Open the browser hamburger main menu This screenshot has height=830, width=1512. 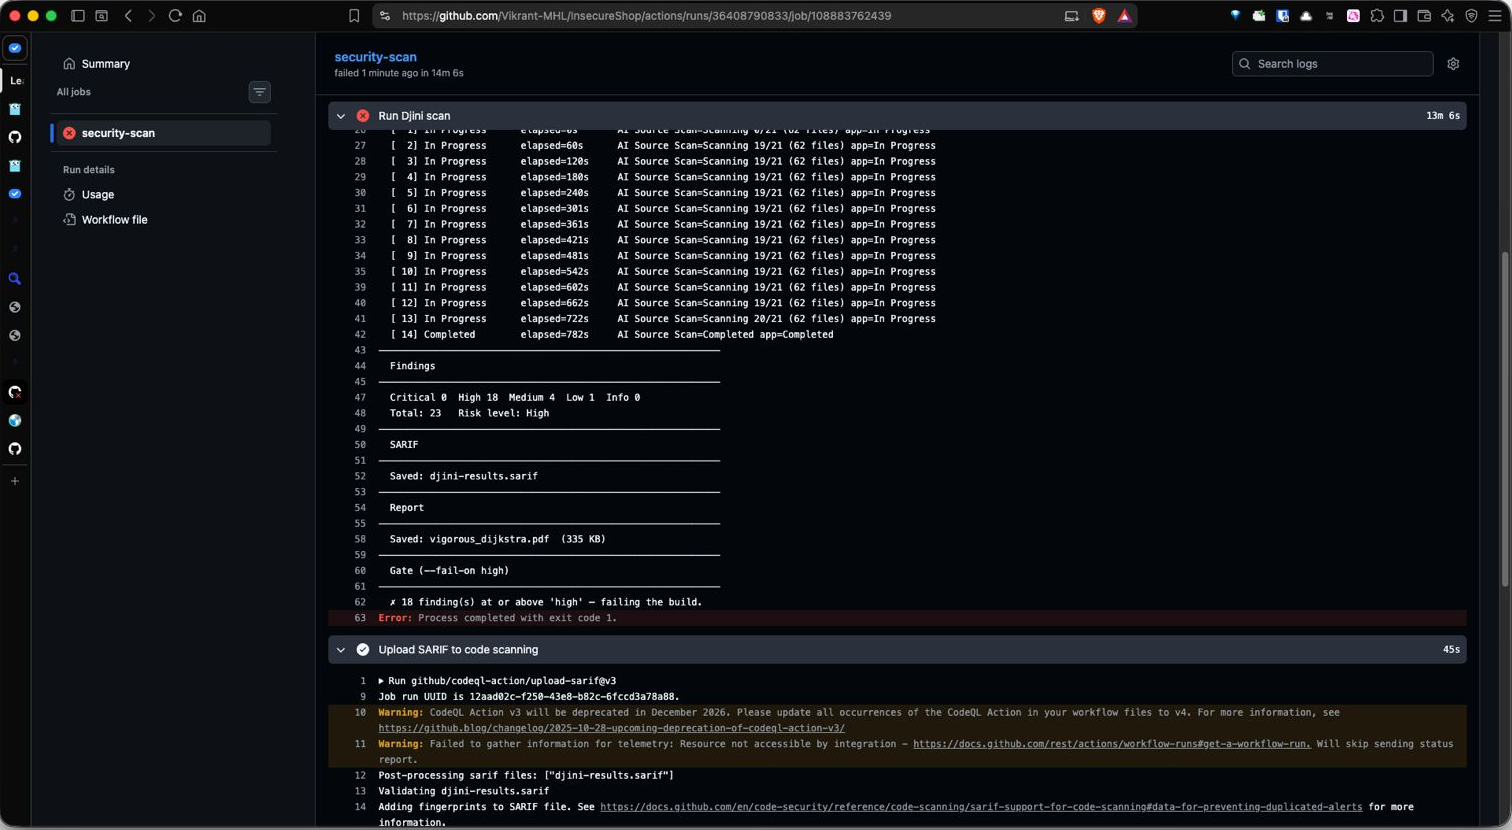click(x=1494, y=16)
